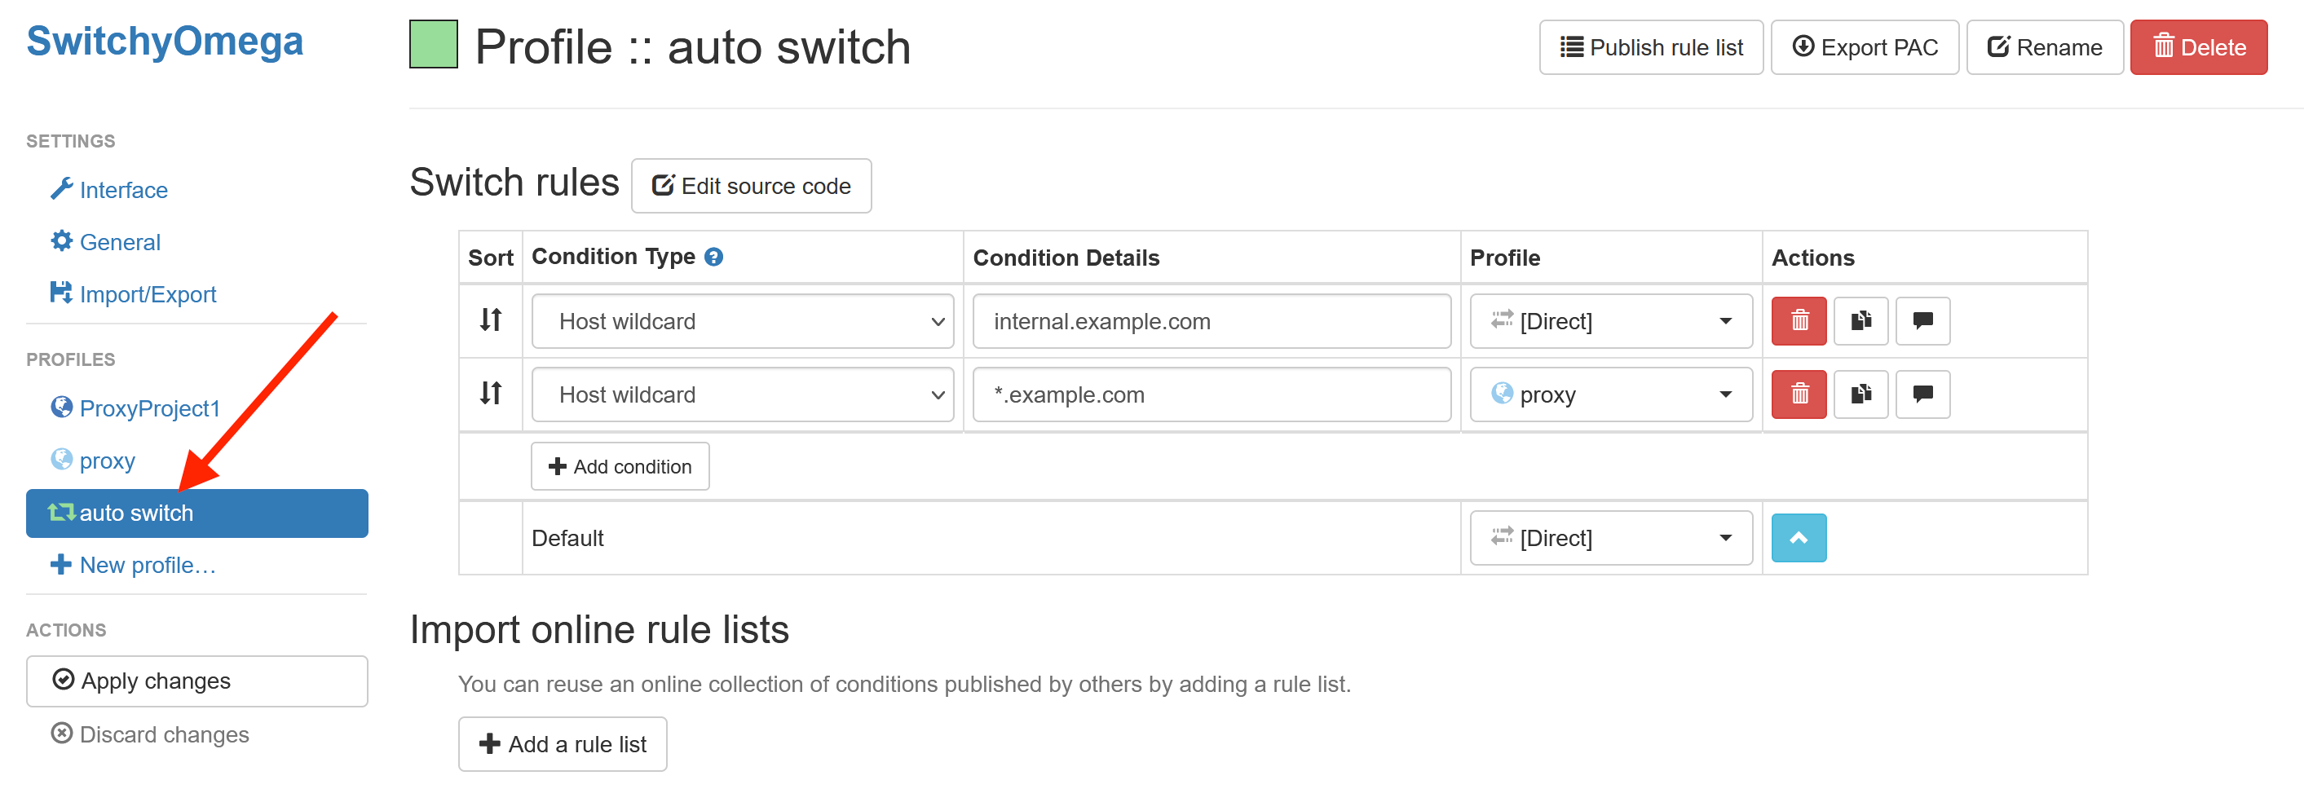Open the condition type dropdown for the first rule
This screenshot has width=2304, height=802.
pos(742,321)
